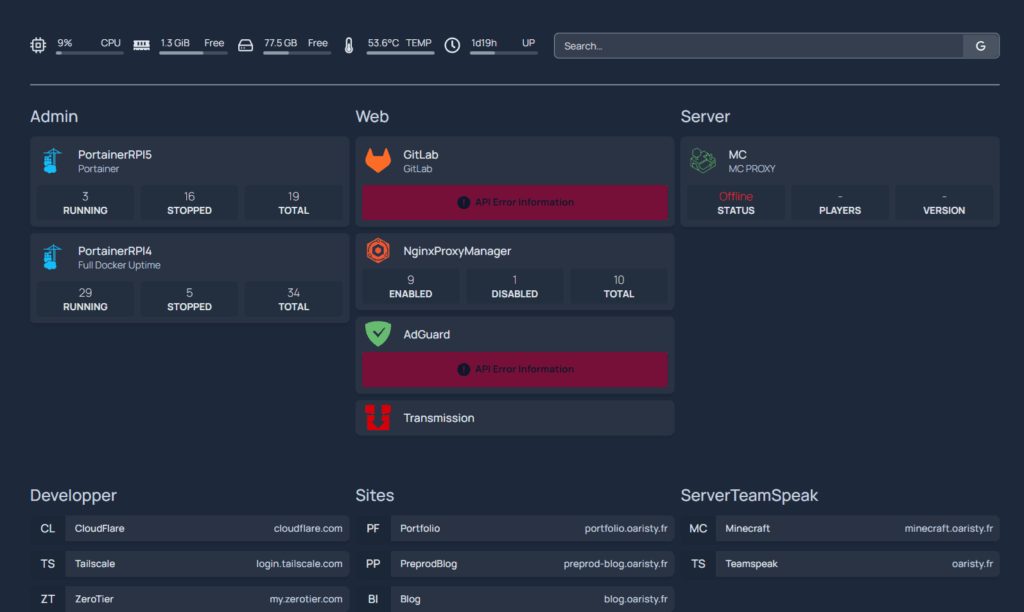Open the GitLab service link
The height and width of the screenshot is (612, 1024).
point(421,155)
